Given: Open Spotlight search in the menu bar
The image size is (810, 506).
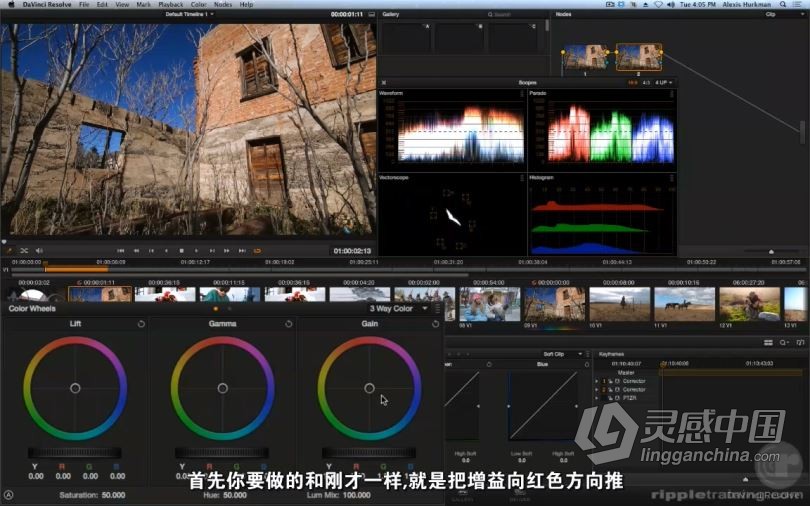Looking at the screenshot, I should pyautogui.click(x=783, y=4).
